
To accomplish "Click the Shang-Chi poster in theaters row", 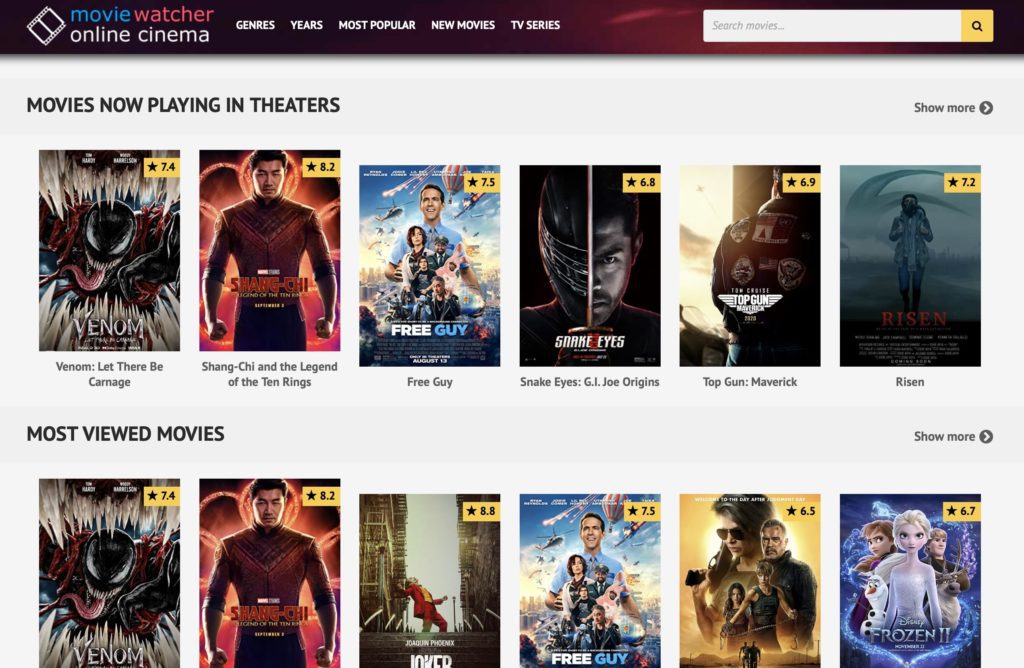I will coord(270,251).
